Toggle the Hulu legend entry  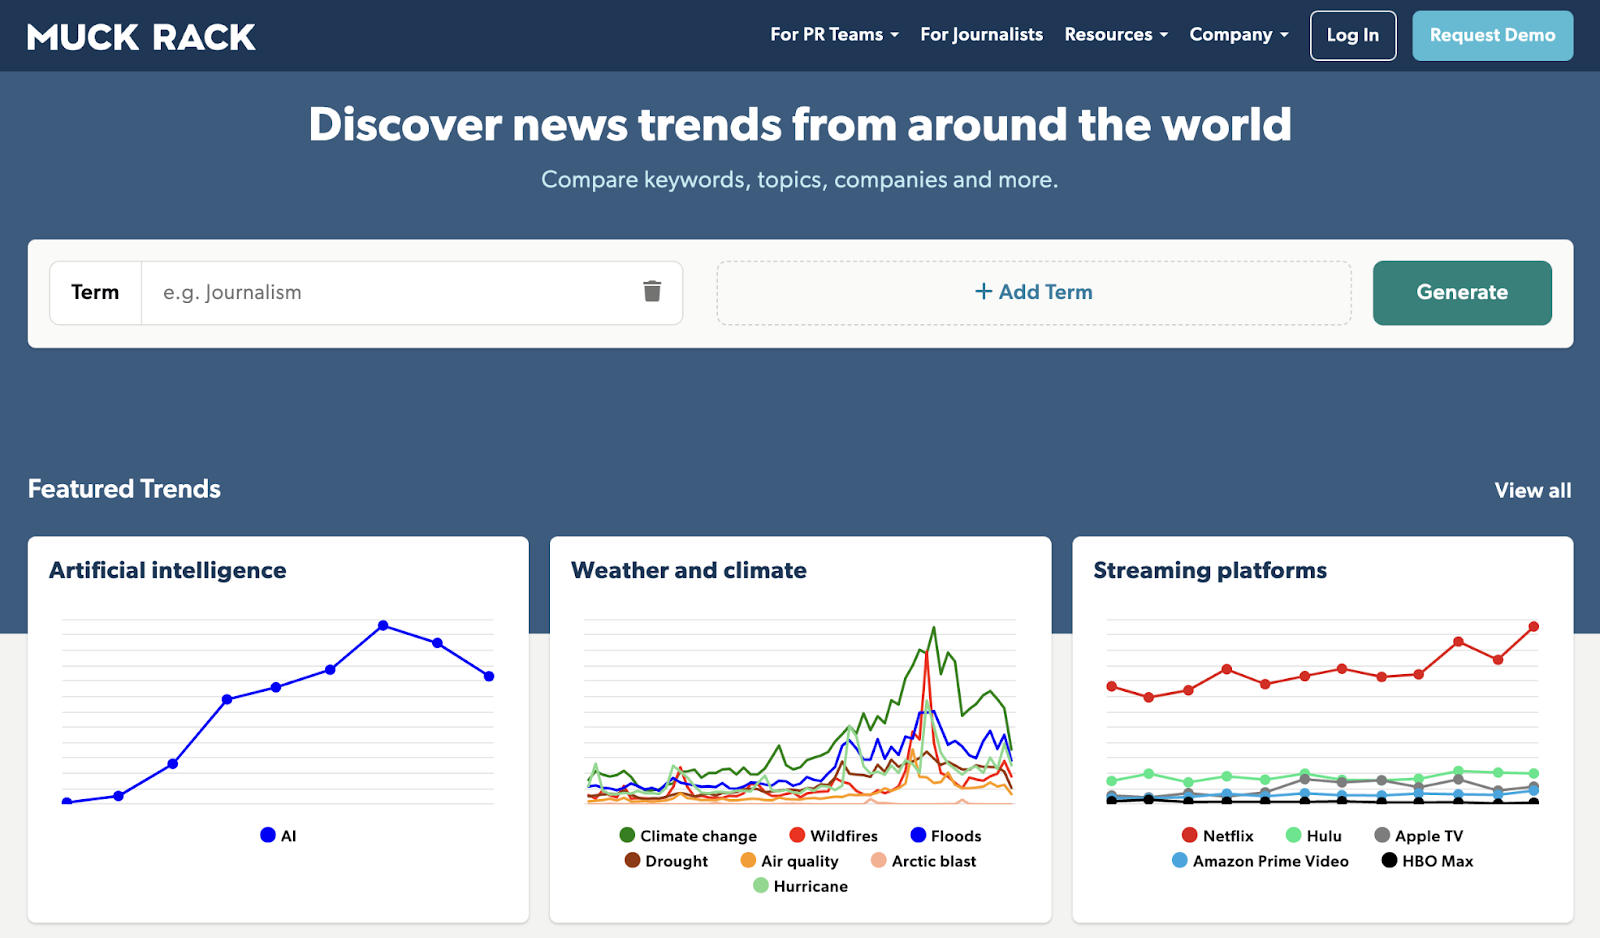(x=1313, y=836)
